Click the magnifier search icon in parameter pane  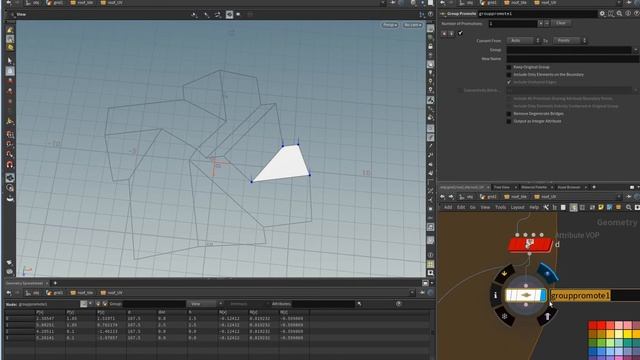pyautogui.click(x=619, y=13)
